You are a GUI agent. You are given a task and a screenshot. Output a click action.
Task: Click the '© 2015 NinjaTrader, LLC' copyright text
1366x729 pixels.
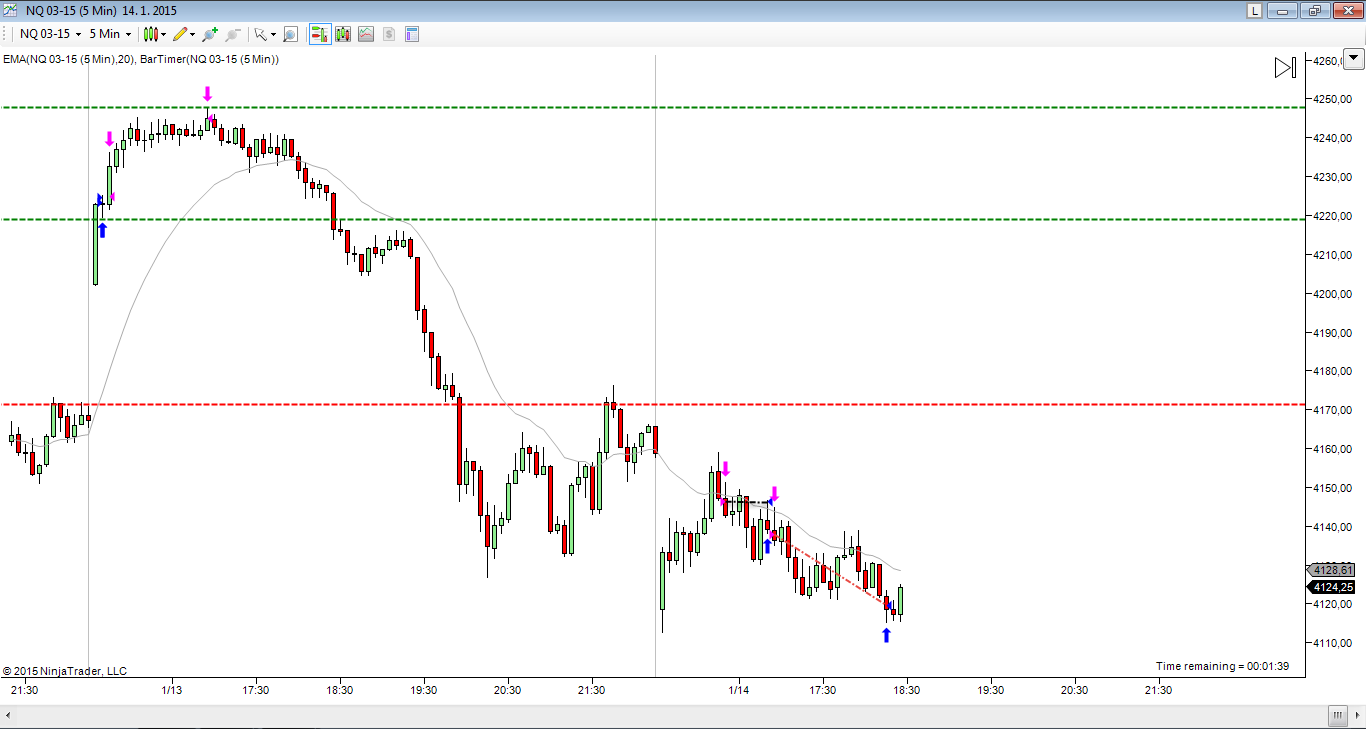coord(65,671)
